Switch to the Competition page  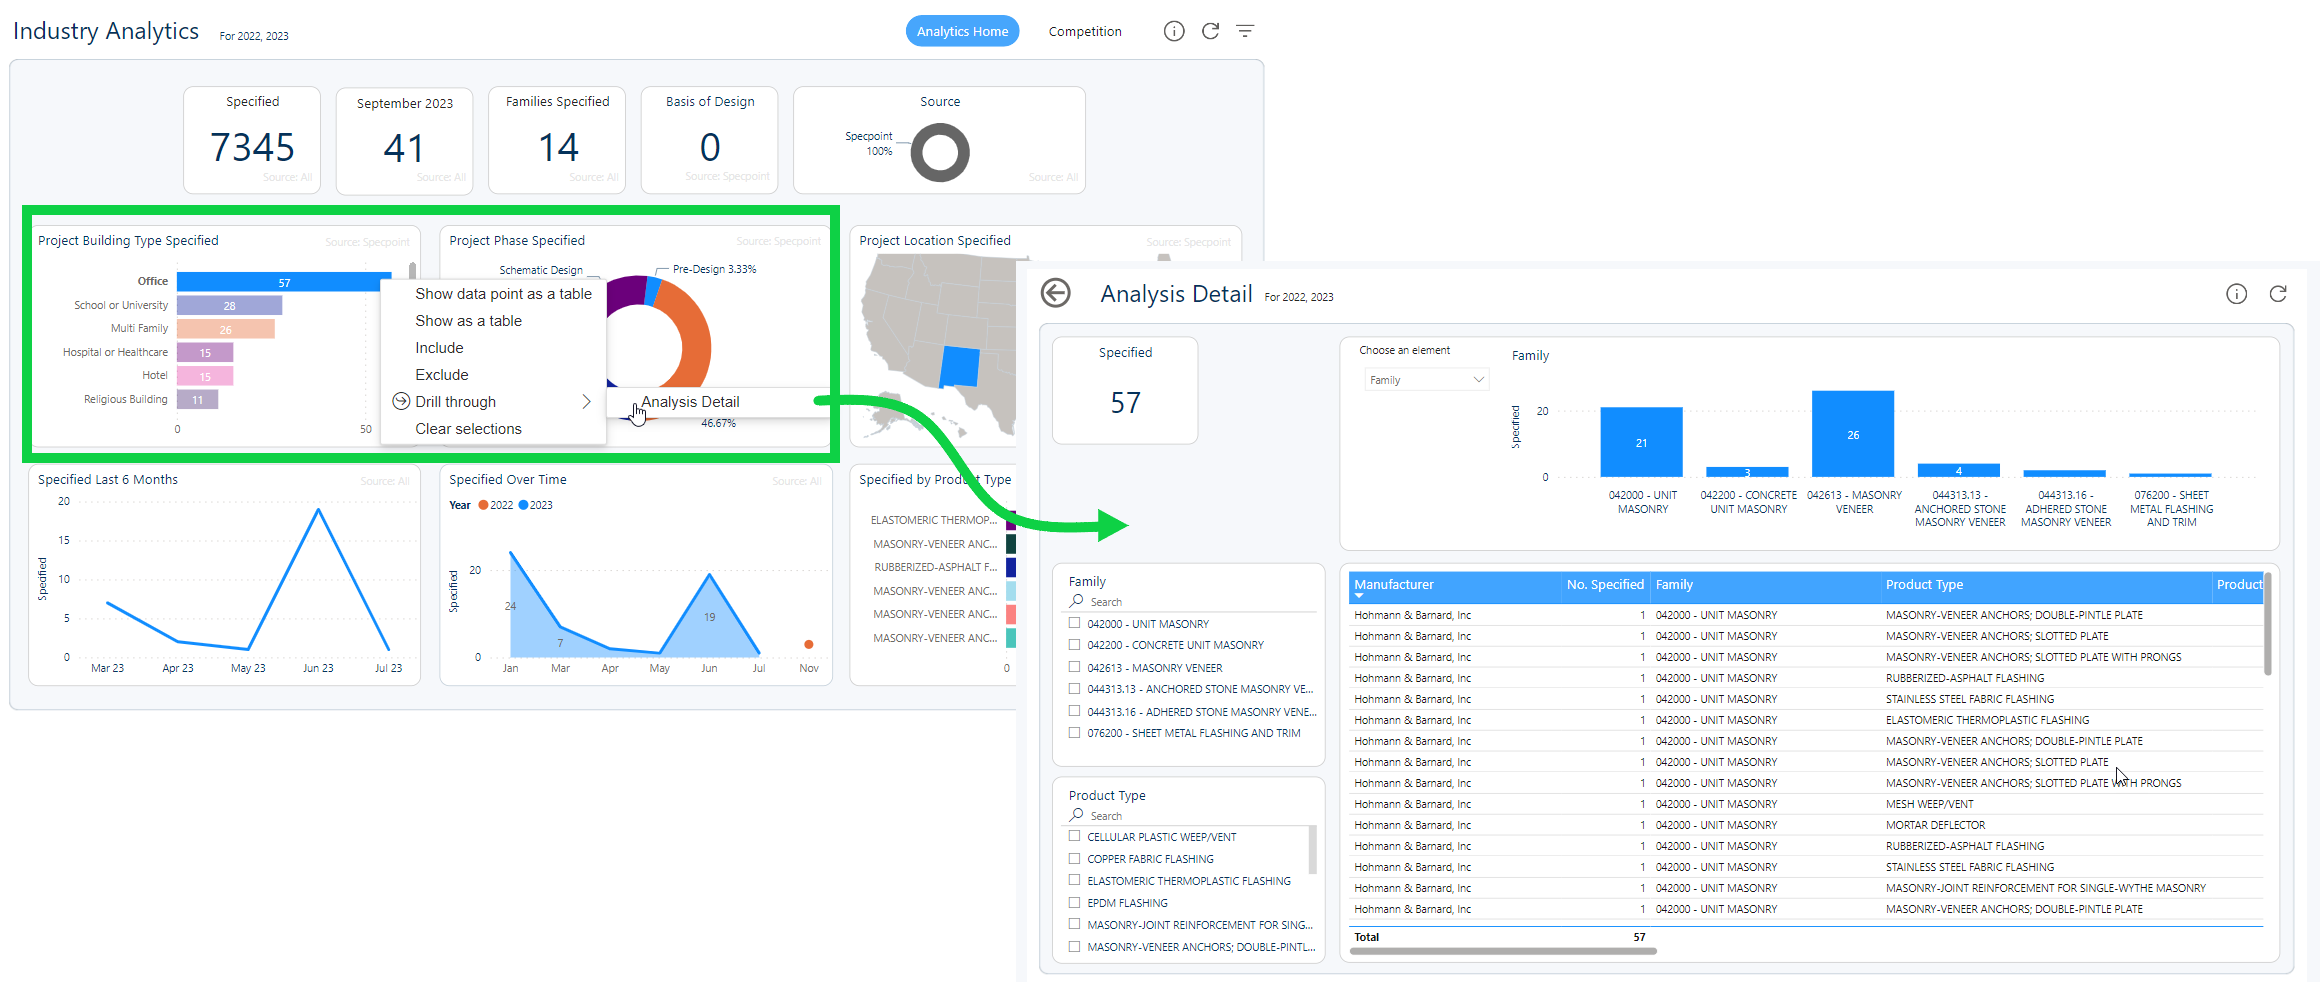[1085, 31]
